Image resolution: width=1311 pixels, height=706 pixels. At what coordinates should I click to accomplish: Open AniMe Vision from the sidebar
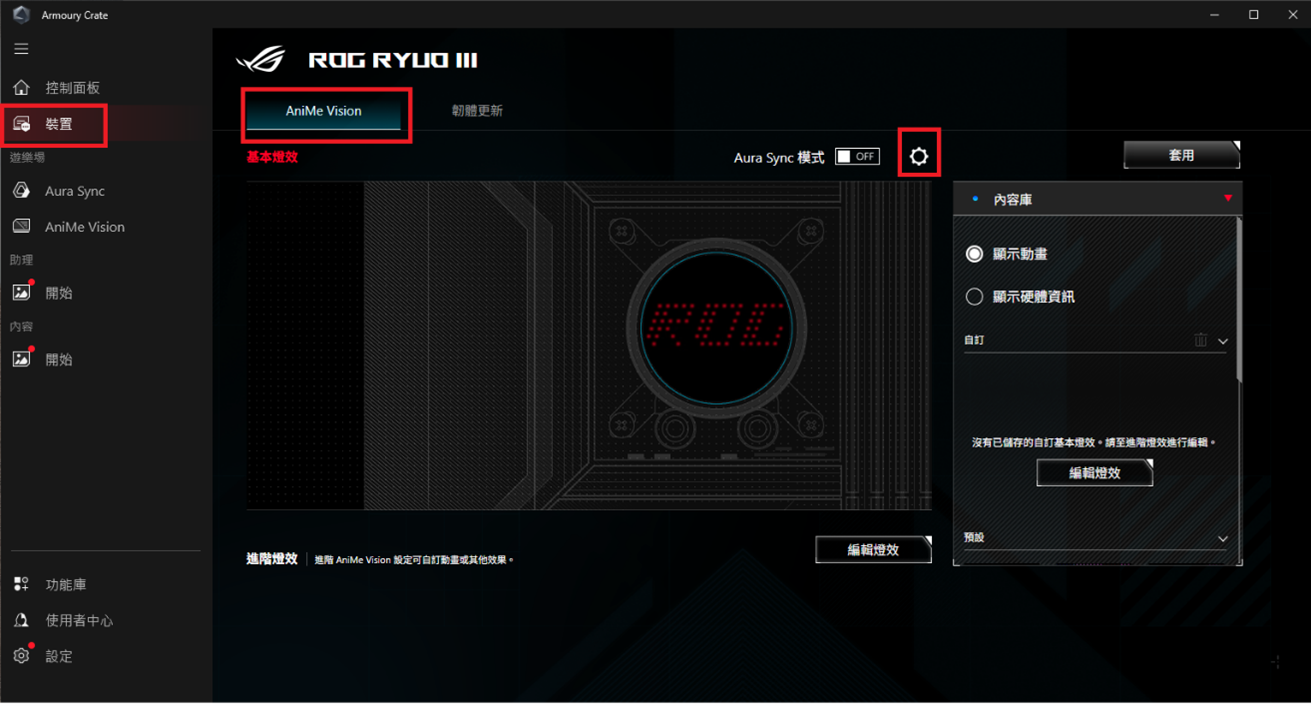coord(69,227)
